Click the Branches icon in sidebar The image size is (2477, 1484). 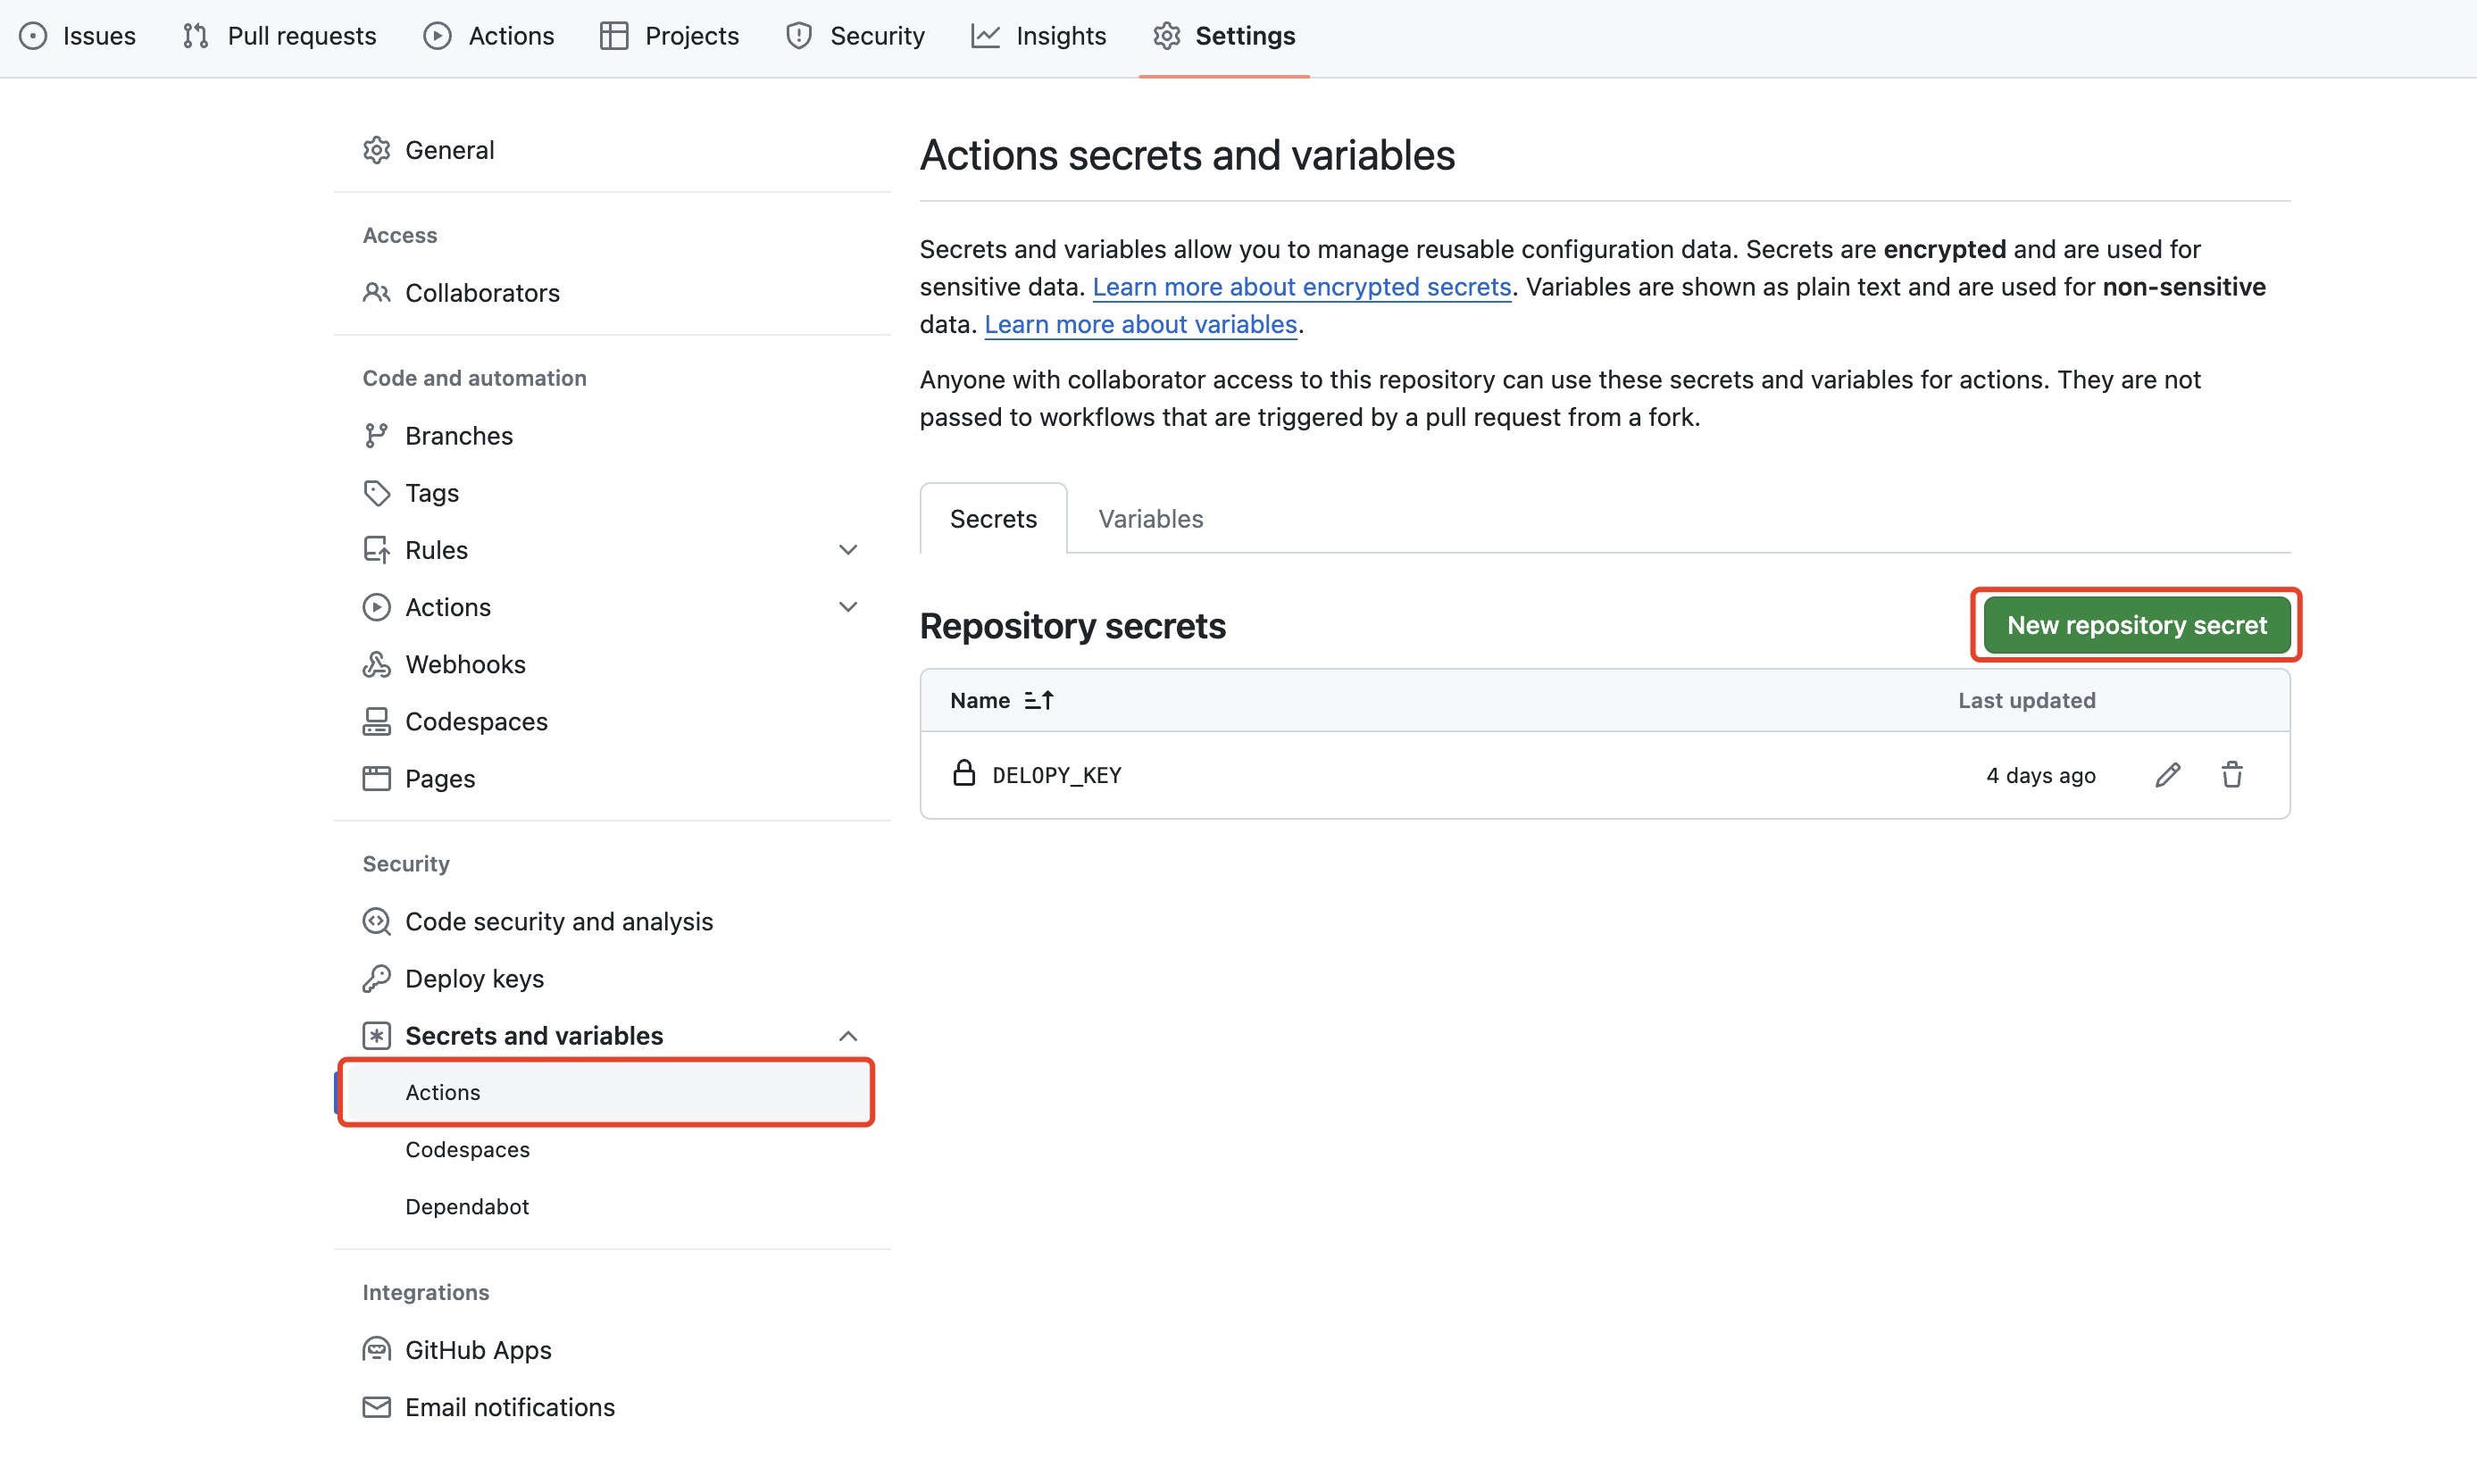pyautogui.click(x=376, y=436)
